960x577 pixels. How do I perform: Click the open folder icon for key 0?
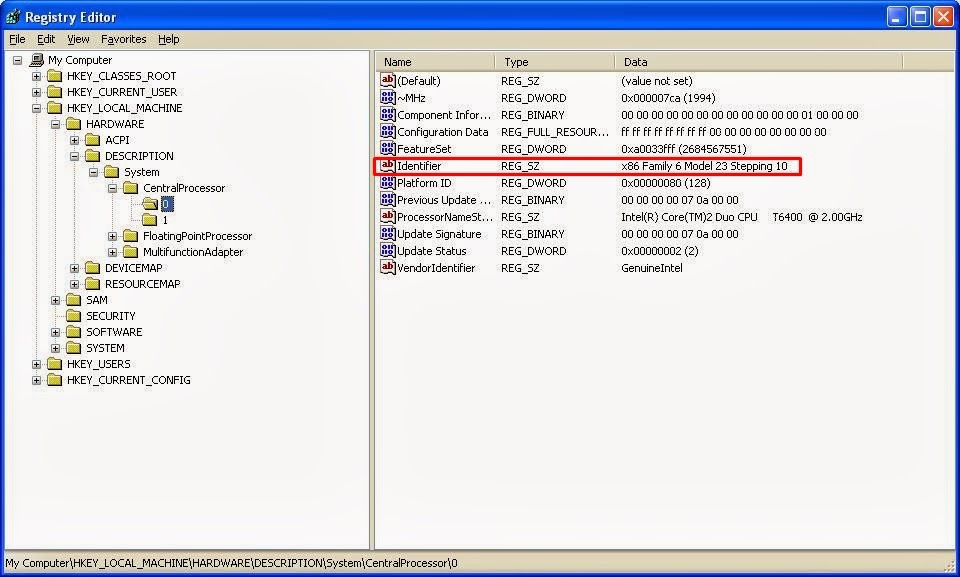(150, 203)
